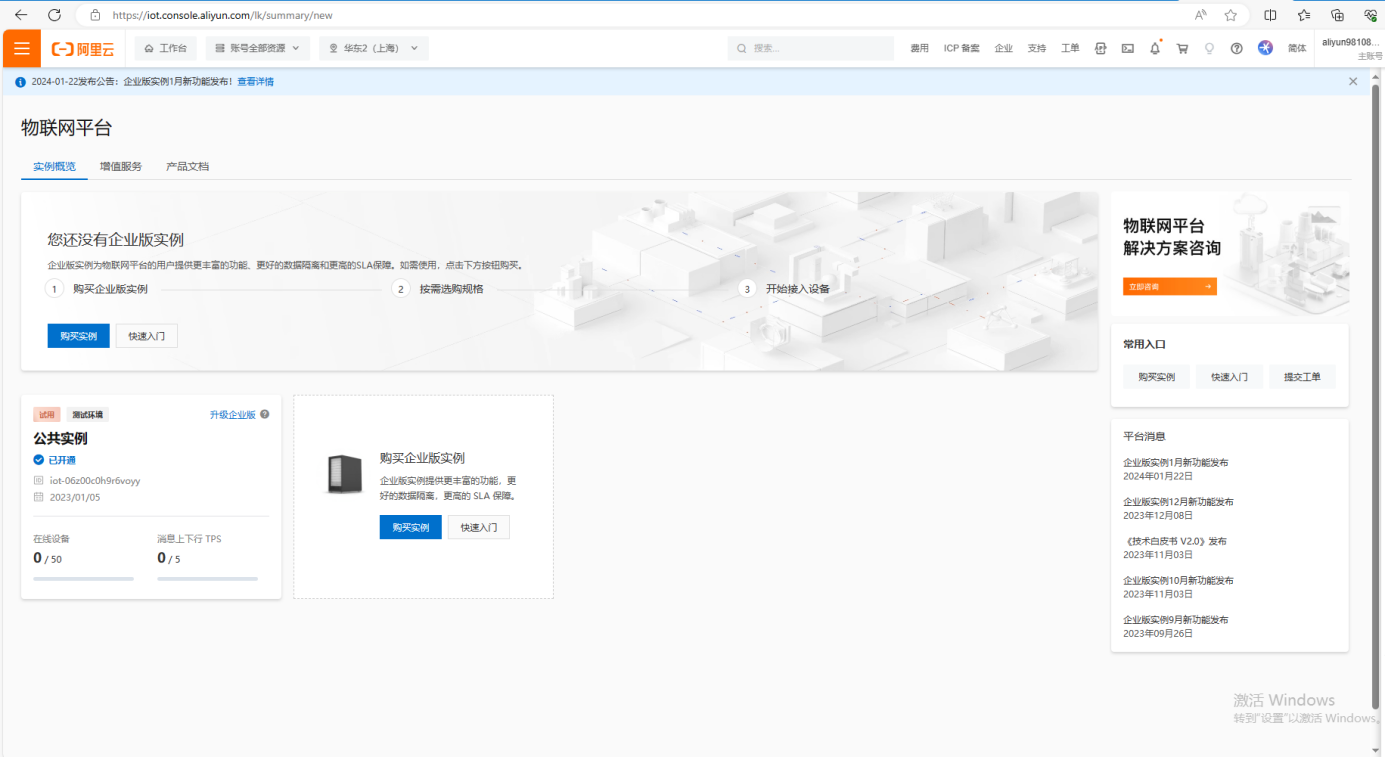
Task: Click the help icon beside 升级企业版
Action: [x=265, y=414]
